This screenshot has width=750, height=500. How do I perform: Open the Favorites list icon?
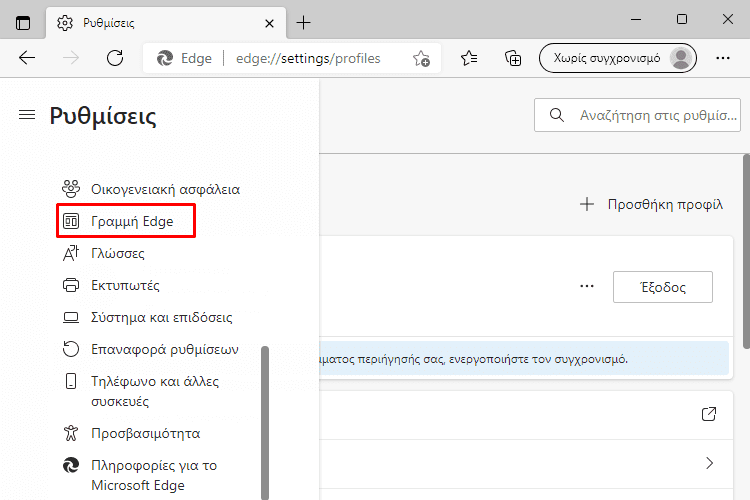tap(469, 58)
